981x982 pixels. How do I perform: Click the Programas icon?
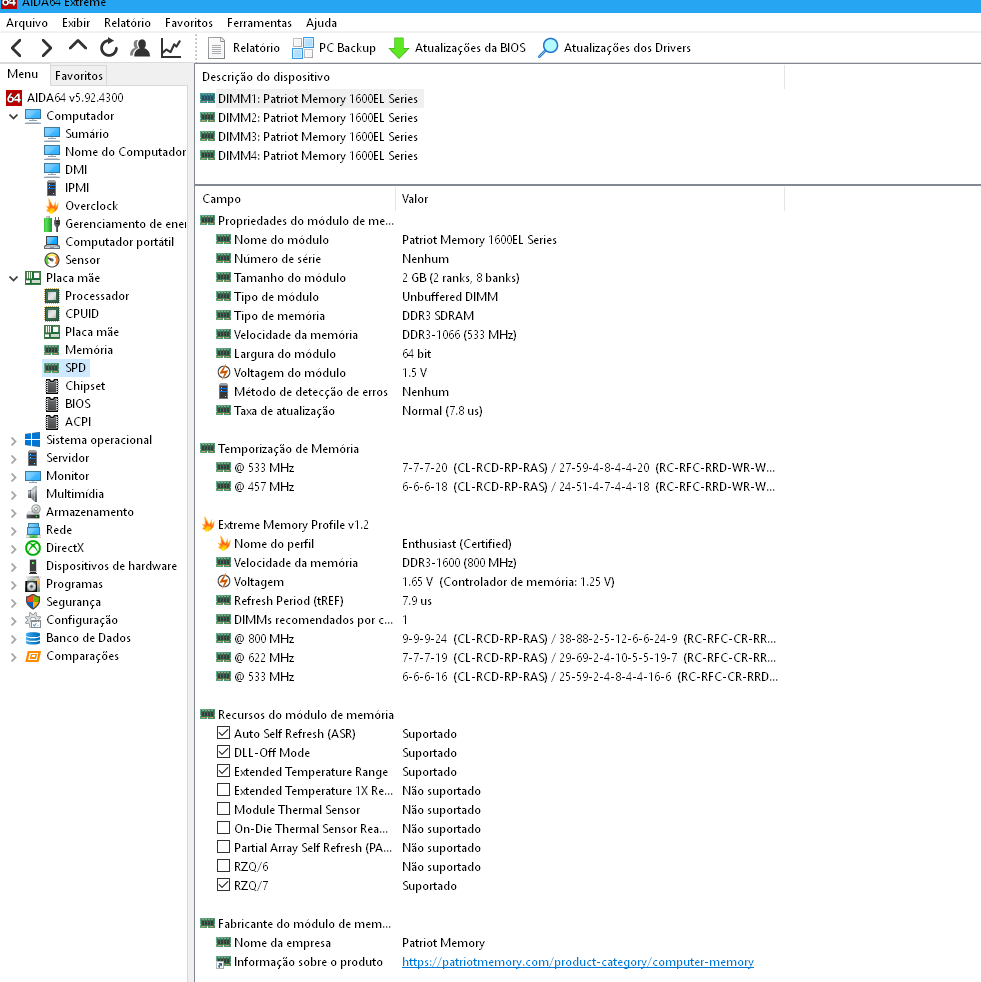(33, 584)
